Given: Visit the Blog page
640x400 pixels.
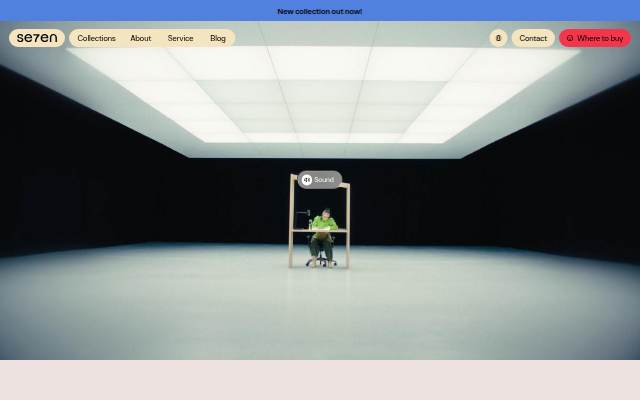Looking at the screenshot, I should [x=218, y=38].
